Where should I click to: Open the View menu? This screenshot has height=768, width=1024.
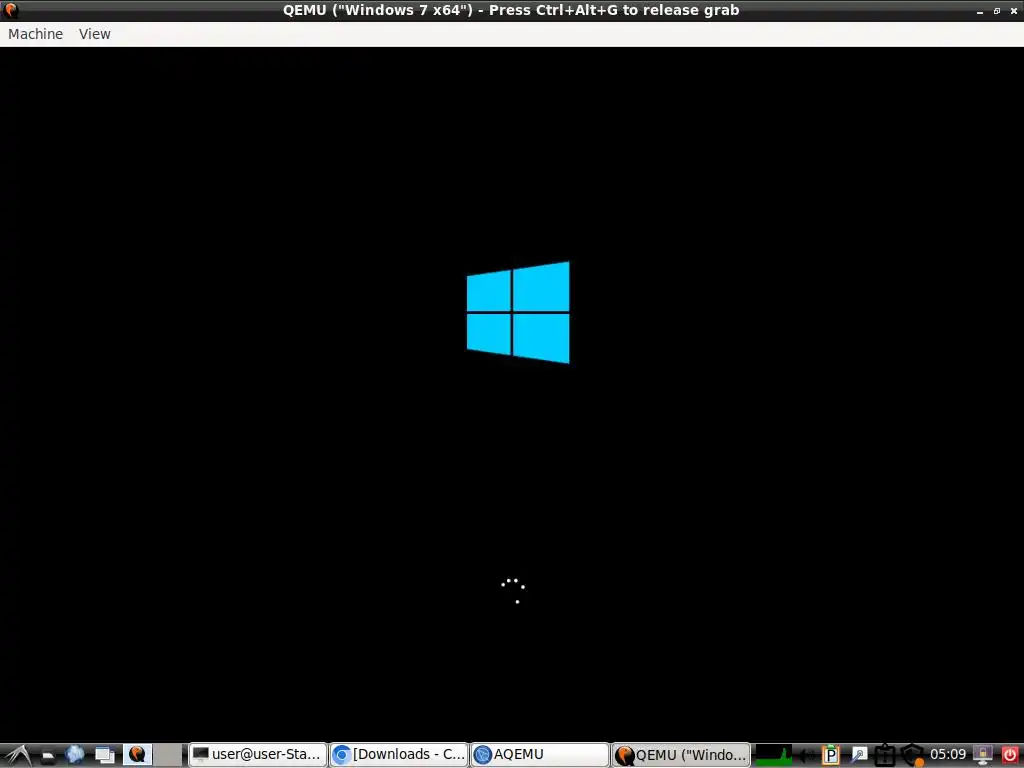click(95, 34)
